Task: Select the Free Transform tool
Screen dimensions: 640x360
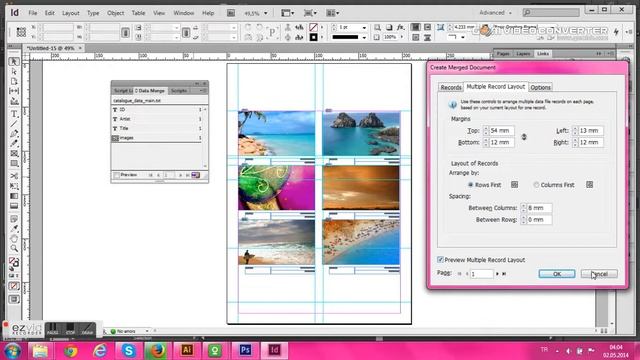Action: 14,186
